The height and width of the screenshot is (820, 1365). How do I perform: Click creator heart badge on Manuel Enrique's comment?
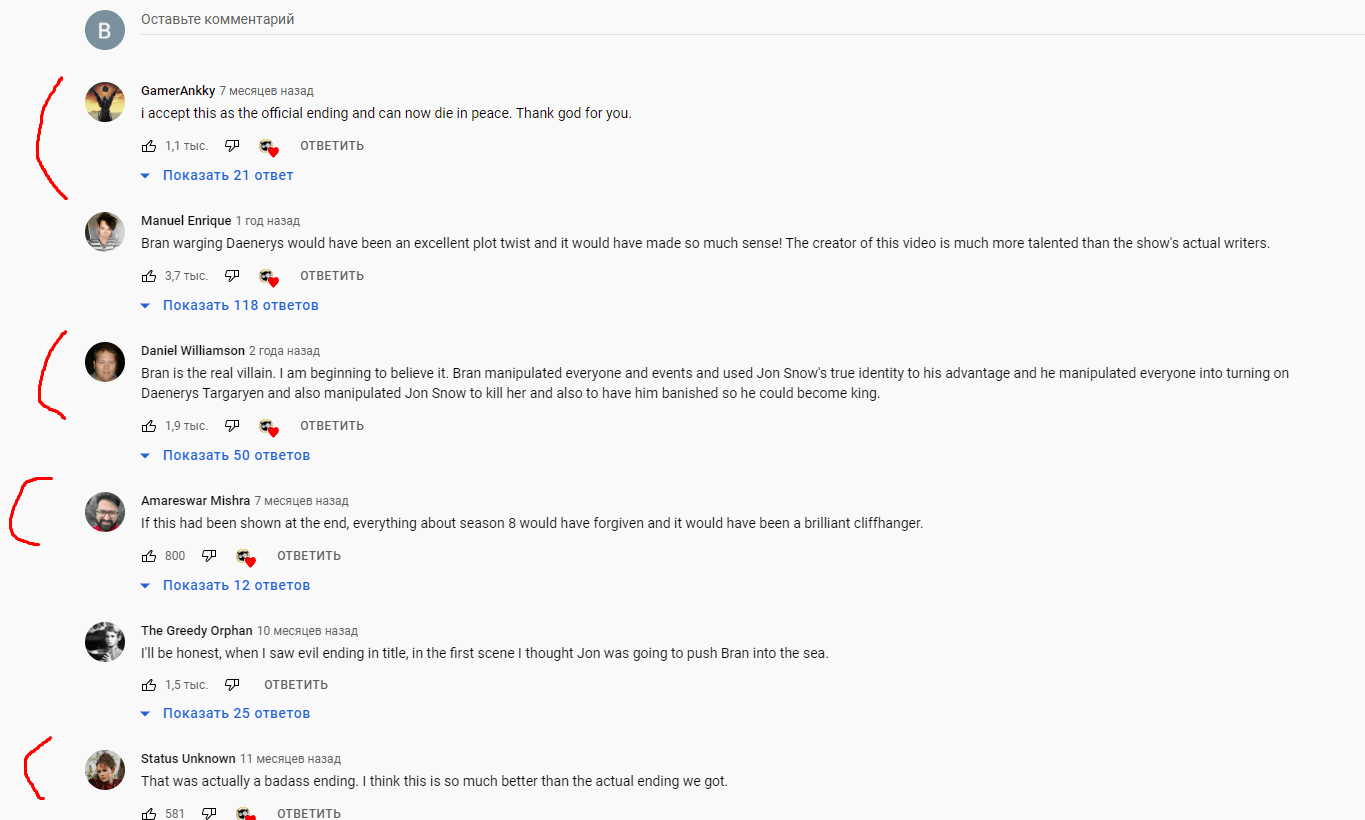(x=268, y=277)
